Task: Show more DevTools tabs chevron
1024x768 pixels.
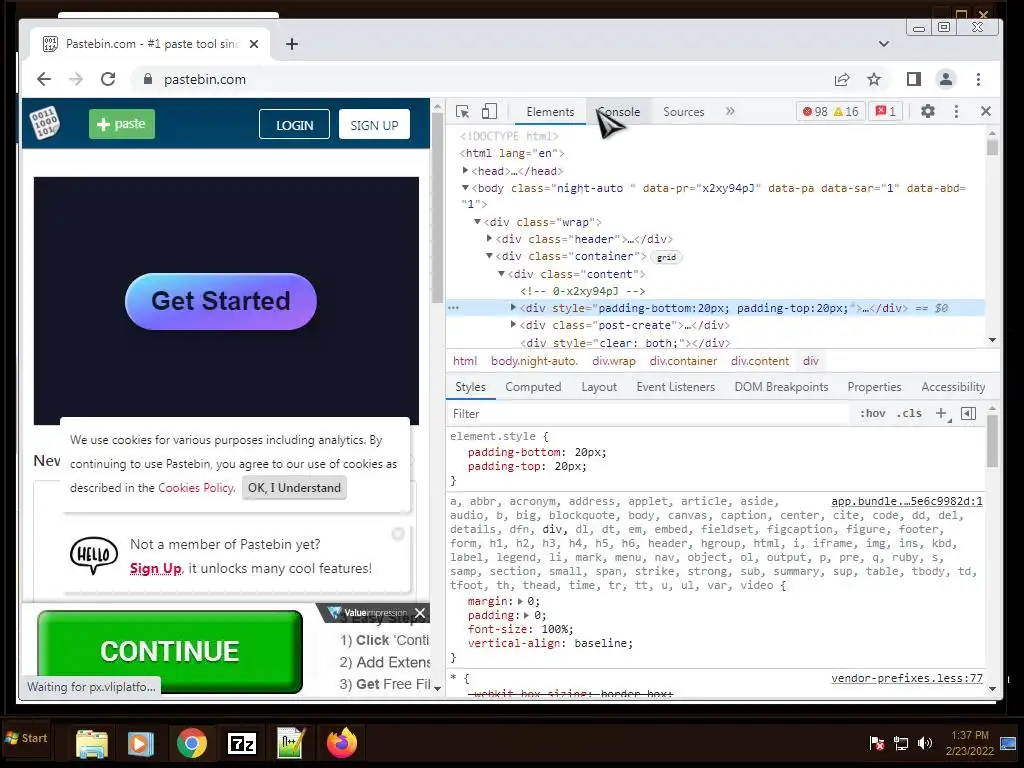Action: 730,111
